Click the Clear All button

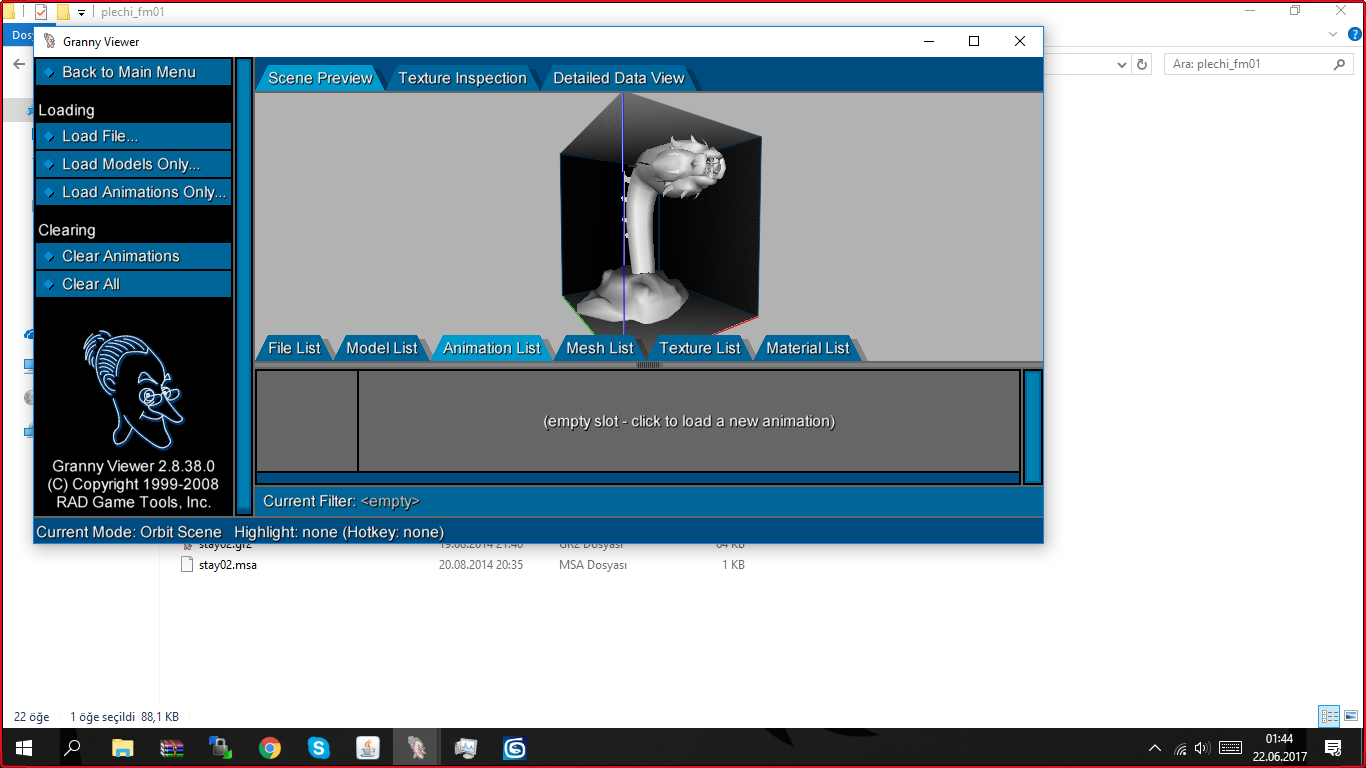(x=133, y=284)
